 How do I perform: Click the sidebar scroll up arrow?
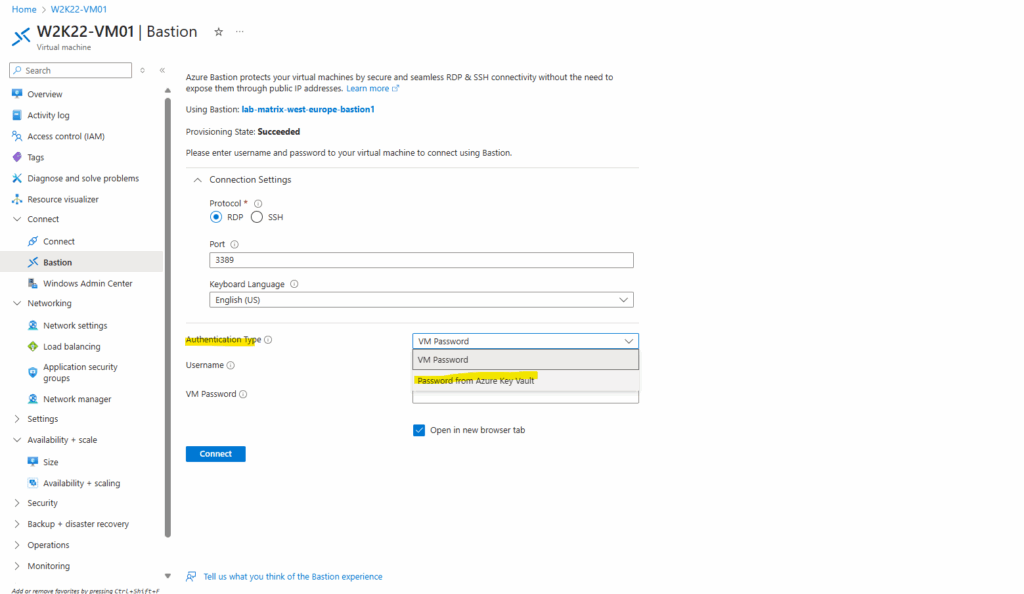click(x=167, y=91)
